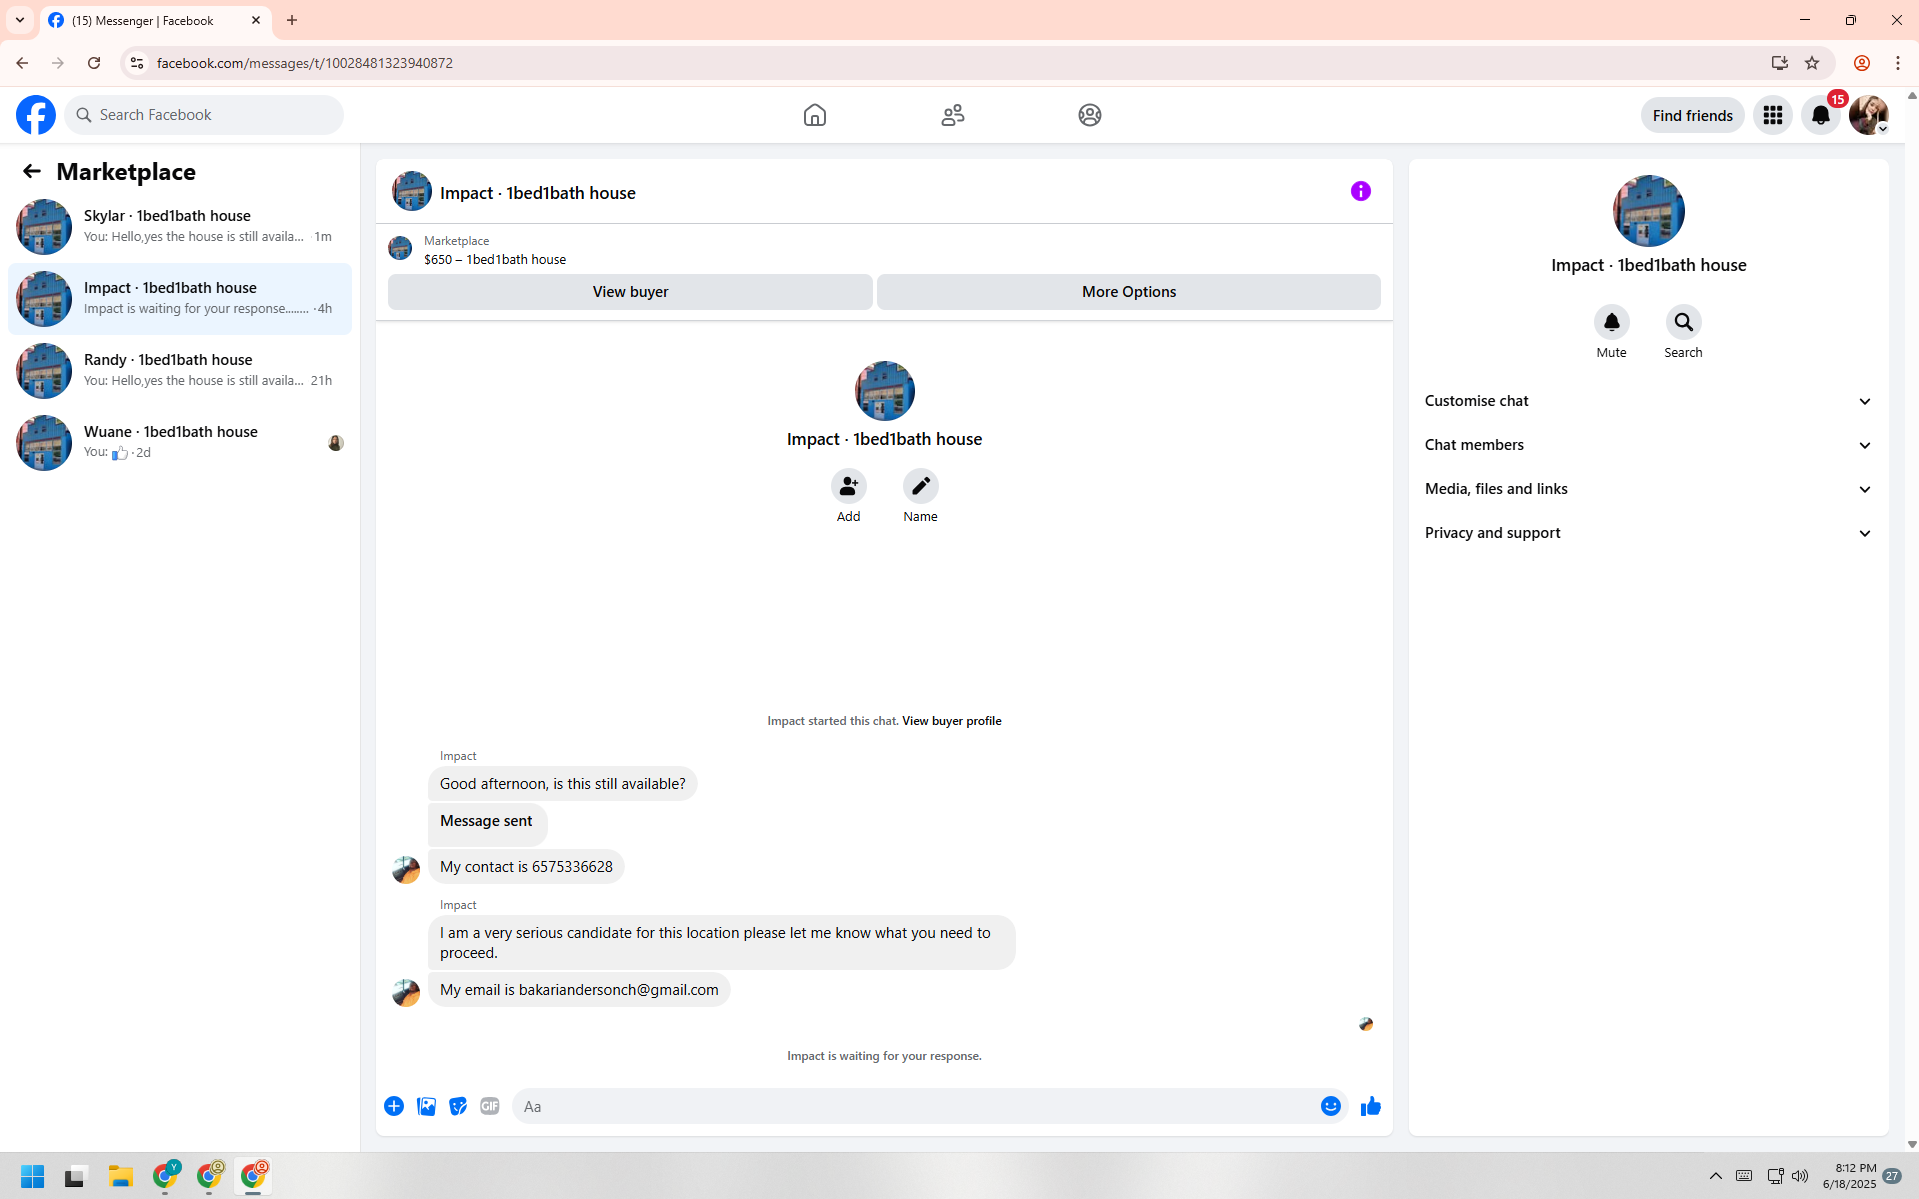1919x1199 pixels.
Task: Open the account profile picture menu
Action: click(1869, 115)
